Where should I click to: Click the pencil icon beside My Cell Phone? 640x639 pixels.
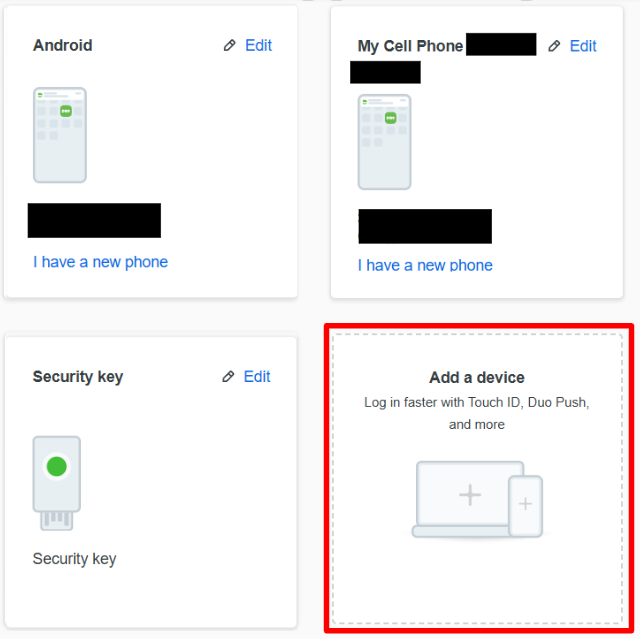click(554, 47)
